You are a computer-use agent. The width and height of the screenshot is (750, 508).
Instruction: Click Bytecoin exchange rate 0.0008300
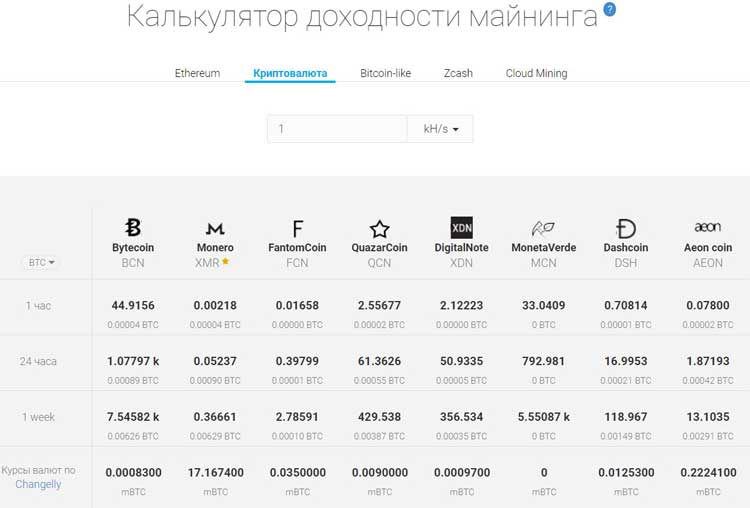[133, 473]
